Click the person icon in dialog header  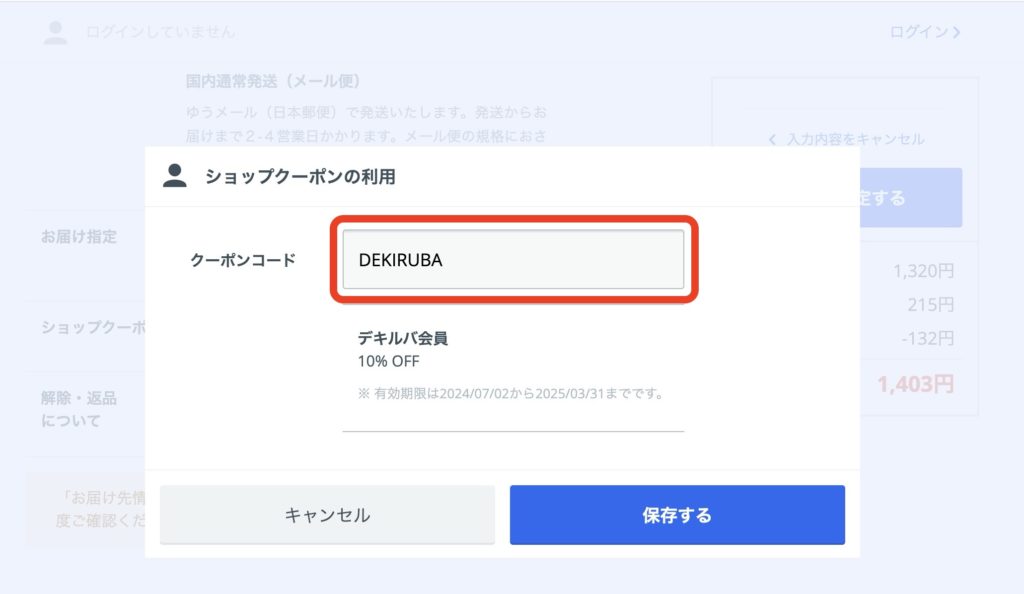174,176
